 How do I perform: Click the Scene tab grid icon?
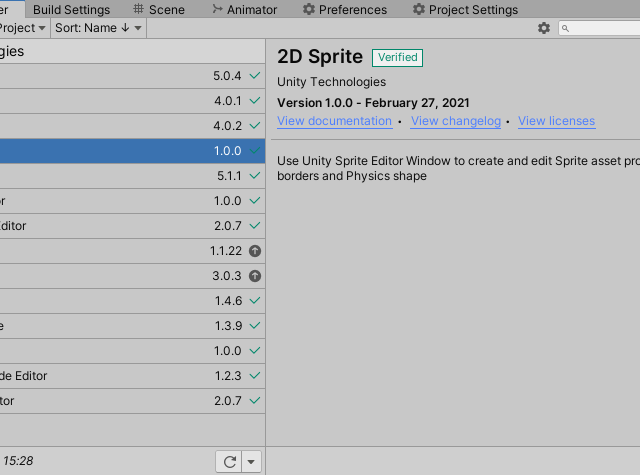click(138, 9)
